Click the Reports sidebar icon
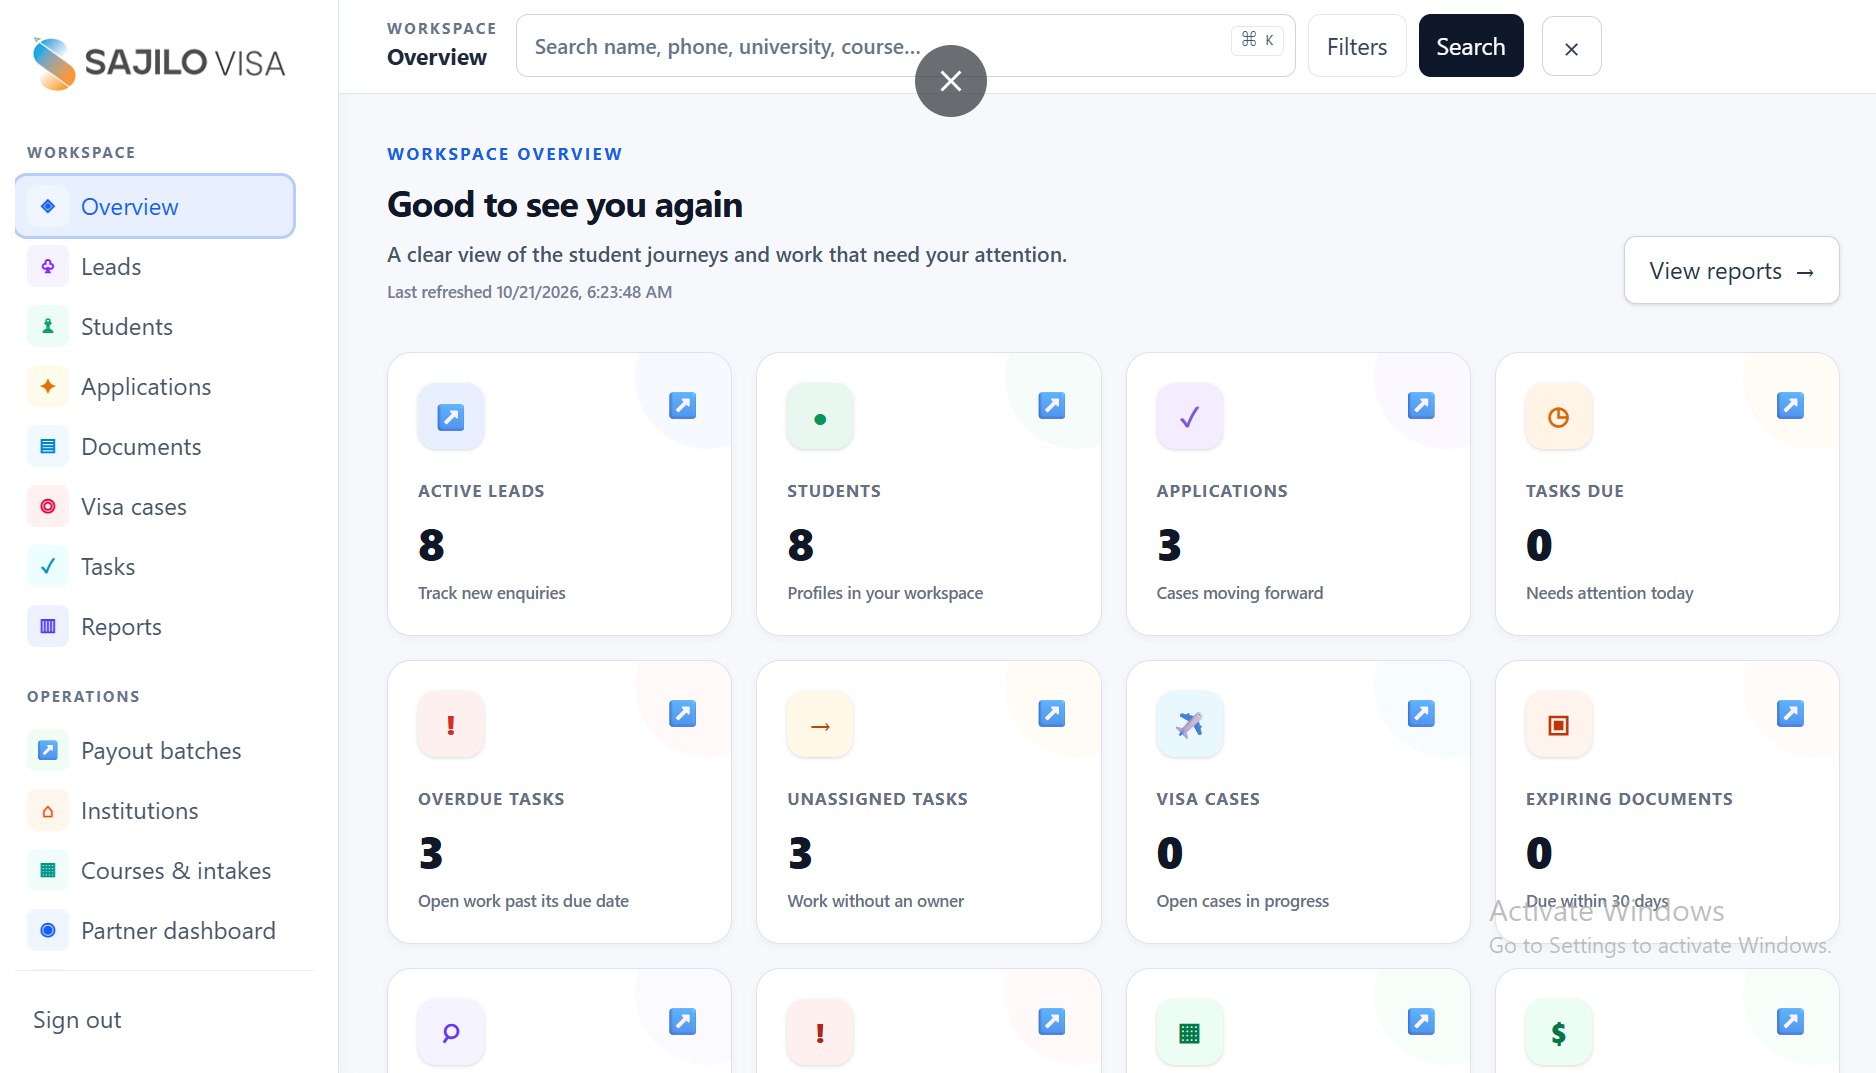Screen dimensions: 1876x1073 [x=48, y=626]
